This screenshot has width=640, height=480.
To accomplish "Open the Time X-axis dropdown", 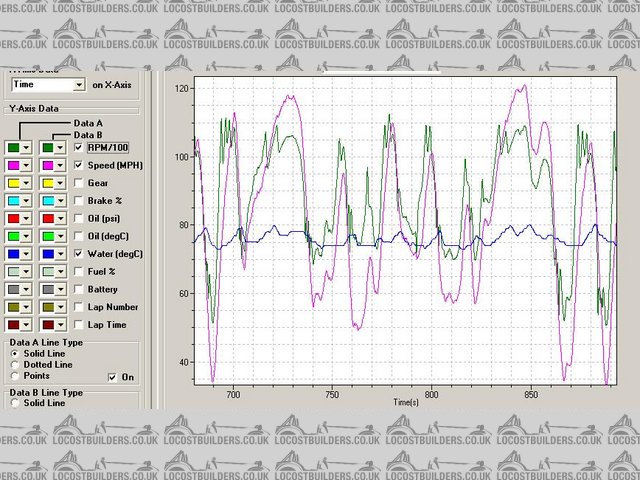I will 79,86.
